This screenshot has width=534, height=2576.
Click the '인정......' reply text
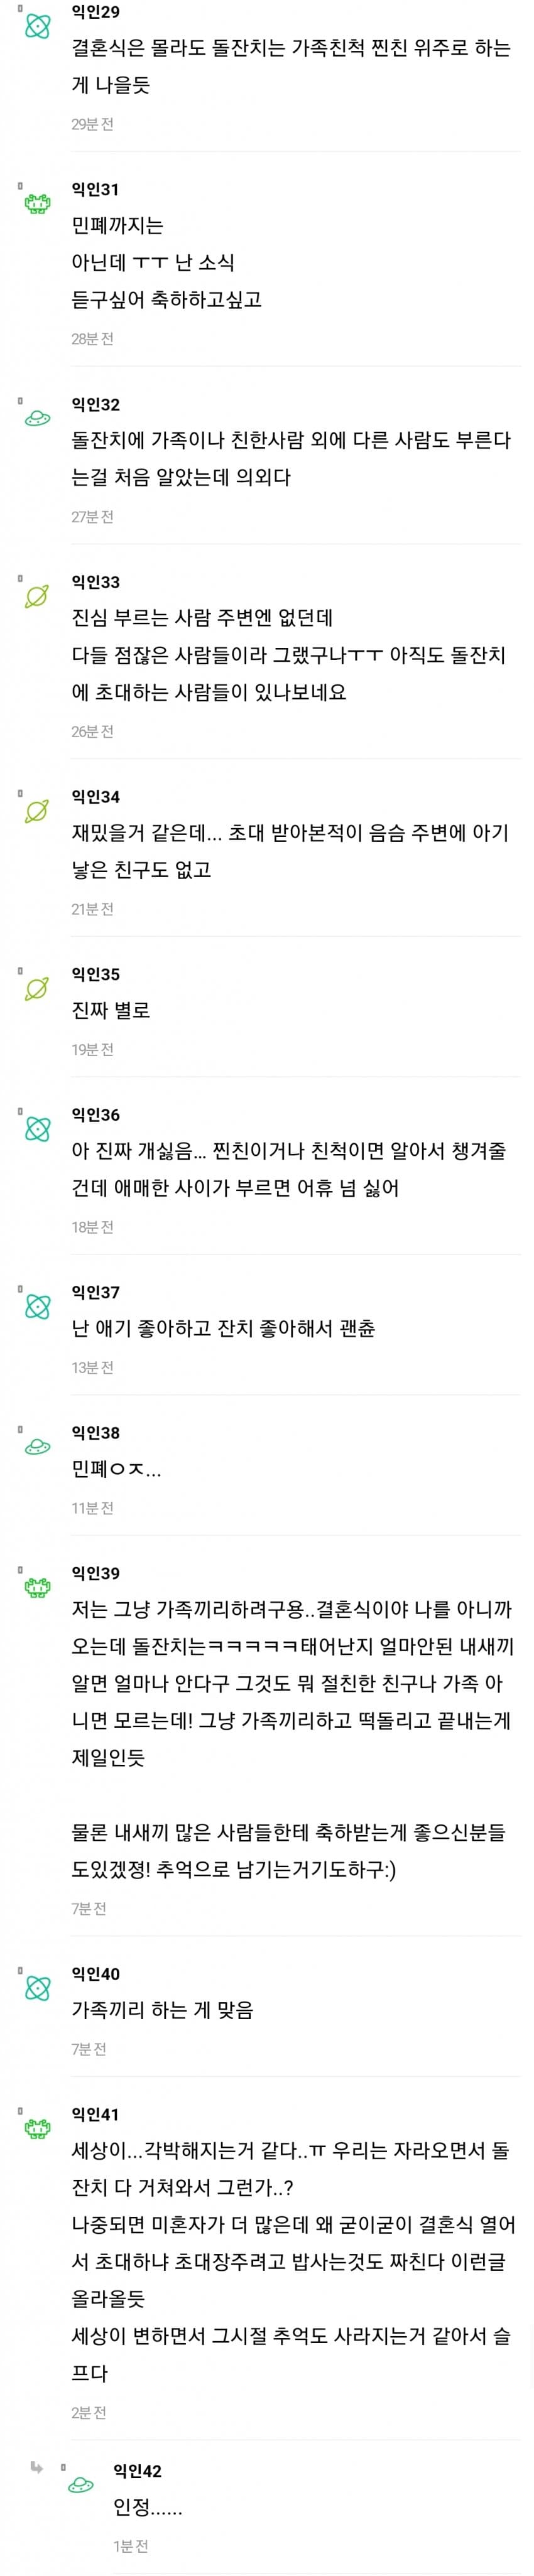point(148,2507)
